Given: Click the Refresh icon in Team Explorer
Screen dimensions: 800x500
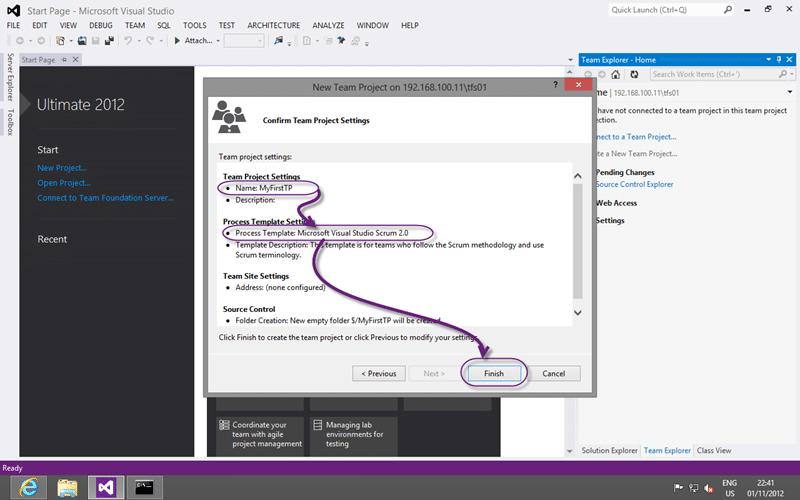Looking at the screenshot, I should point(634,74).
